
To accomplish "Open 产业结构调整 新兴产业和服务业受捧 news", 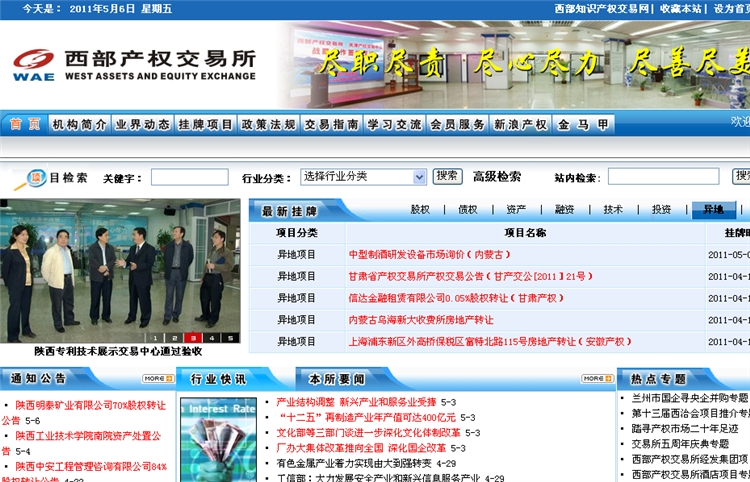I will pos(356,402).
